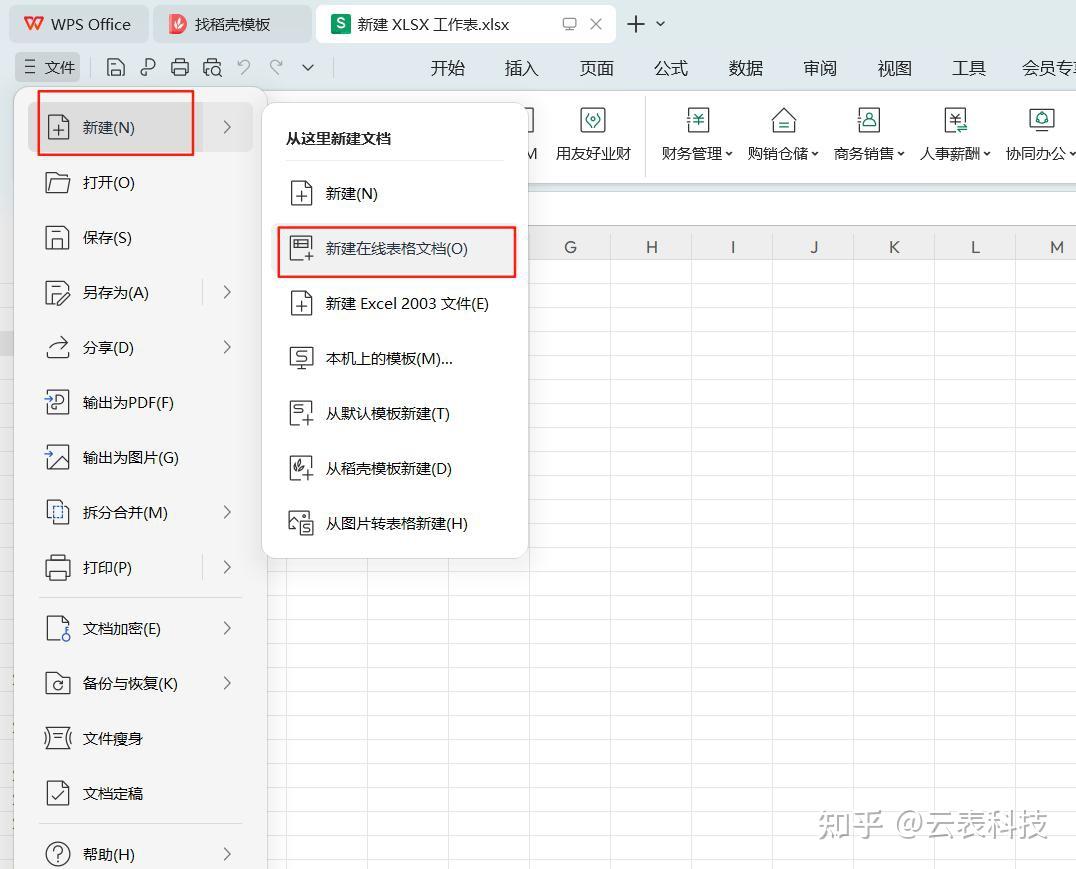The height and width of the screenshot is (869, 1076).
Task: Switch to the 公式 ribbon tab
Action: click(670, 68)
